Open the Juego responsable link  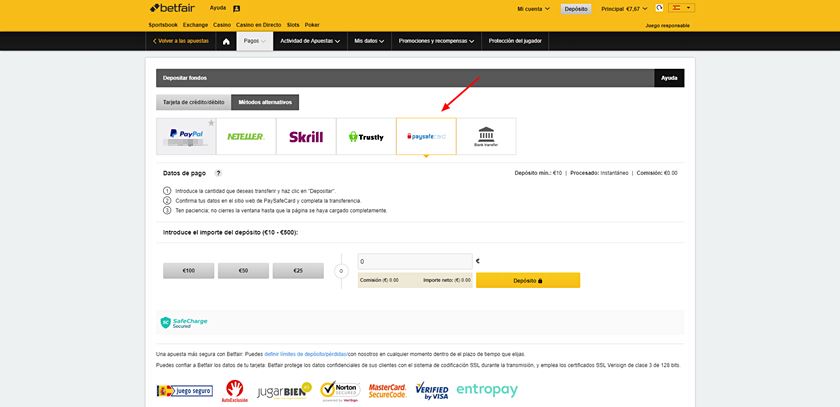tap(668, 26)
